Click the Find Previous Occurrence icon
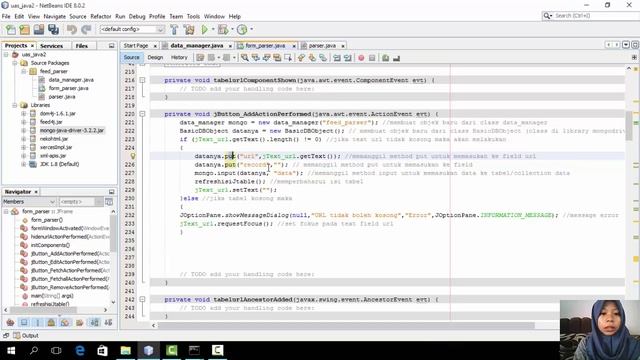The width and height of the screenshot is (640, 360). pos(256,58)
